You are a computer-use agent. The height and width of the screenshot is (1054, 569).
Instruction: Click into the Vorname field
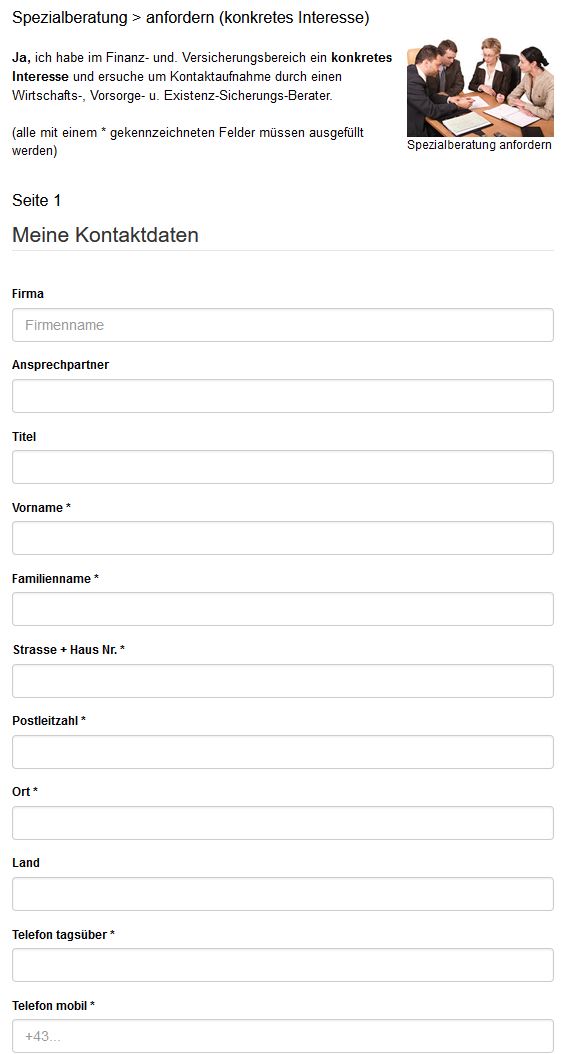coord(282,538)
